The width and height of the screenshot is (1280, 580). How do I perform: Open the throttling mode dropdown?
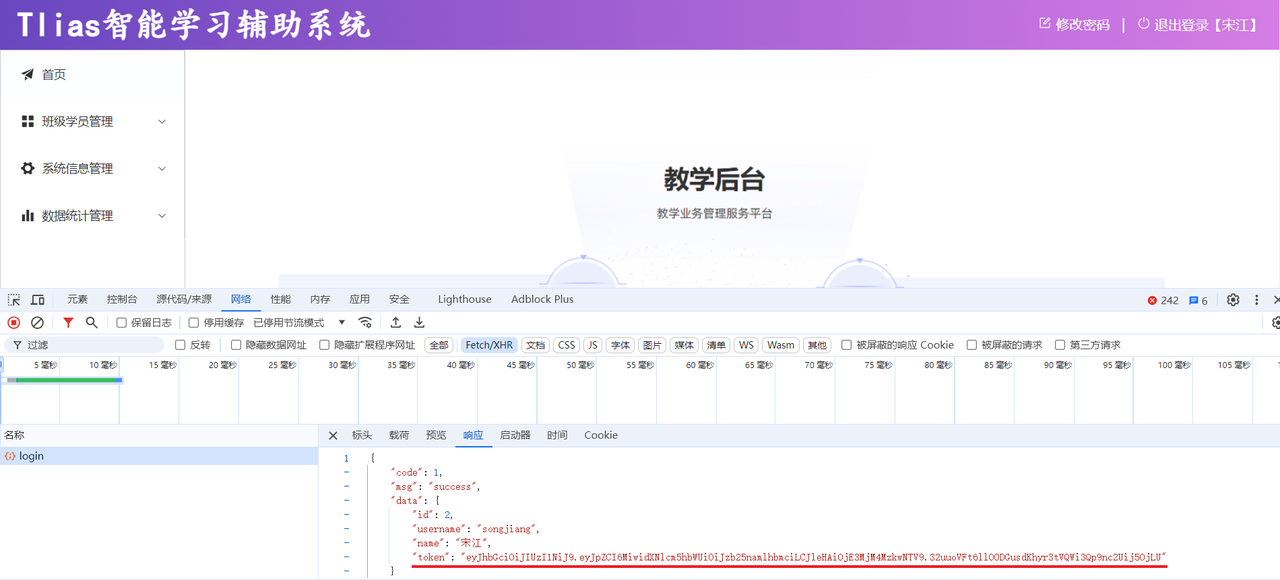299,323
